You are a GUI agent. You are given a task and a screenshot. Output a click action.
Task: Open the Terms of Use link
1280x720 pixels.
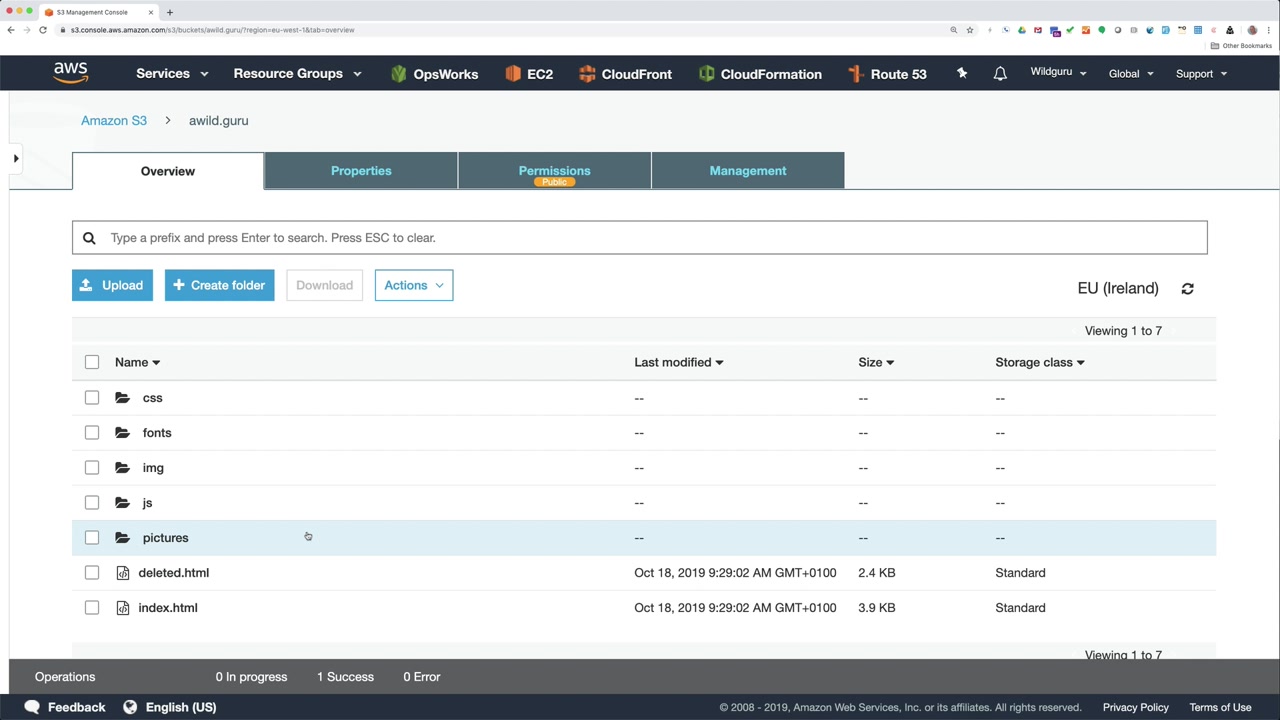coord(1220,707)
